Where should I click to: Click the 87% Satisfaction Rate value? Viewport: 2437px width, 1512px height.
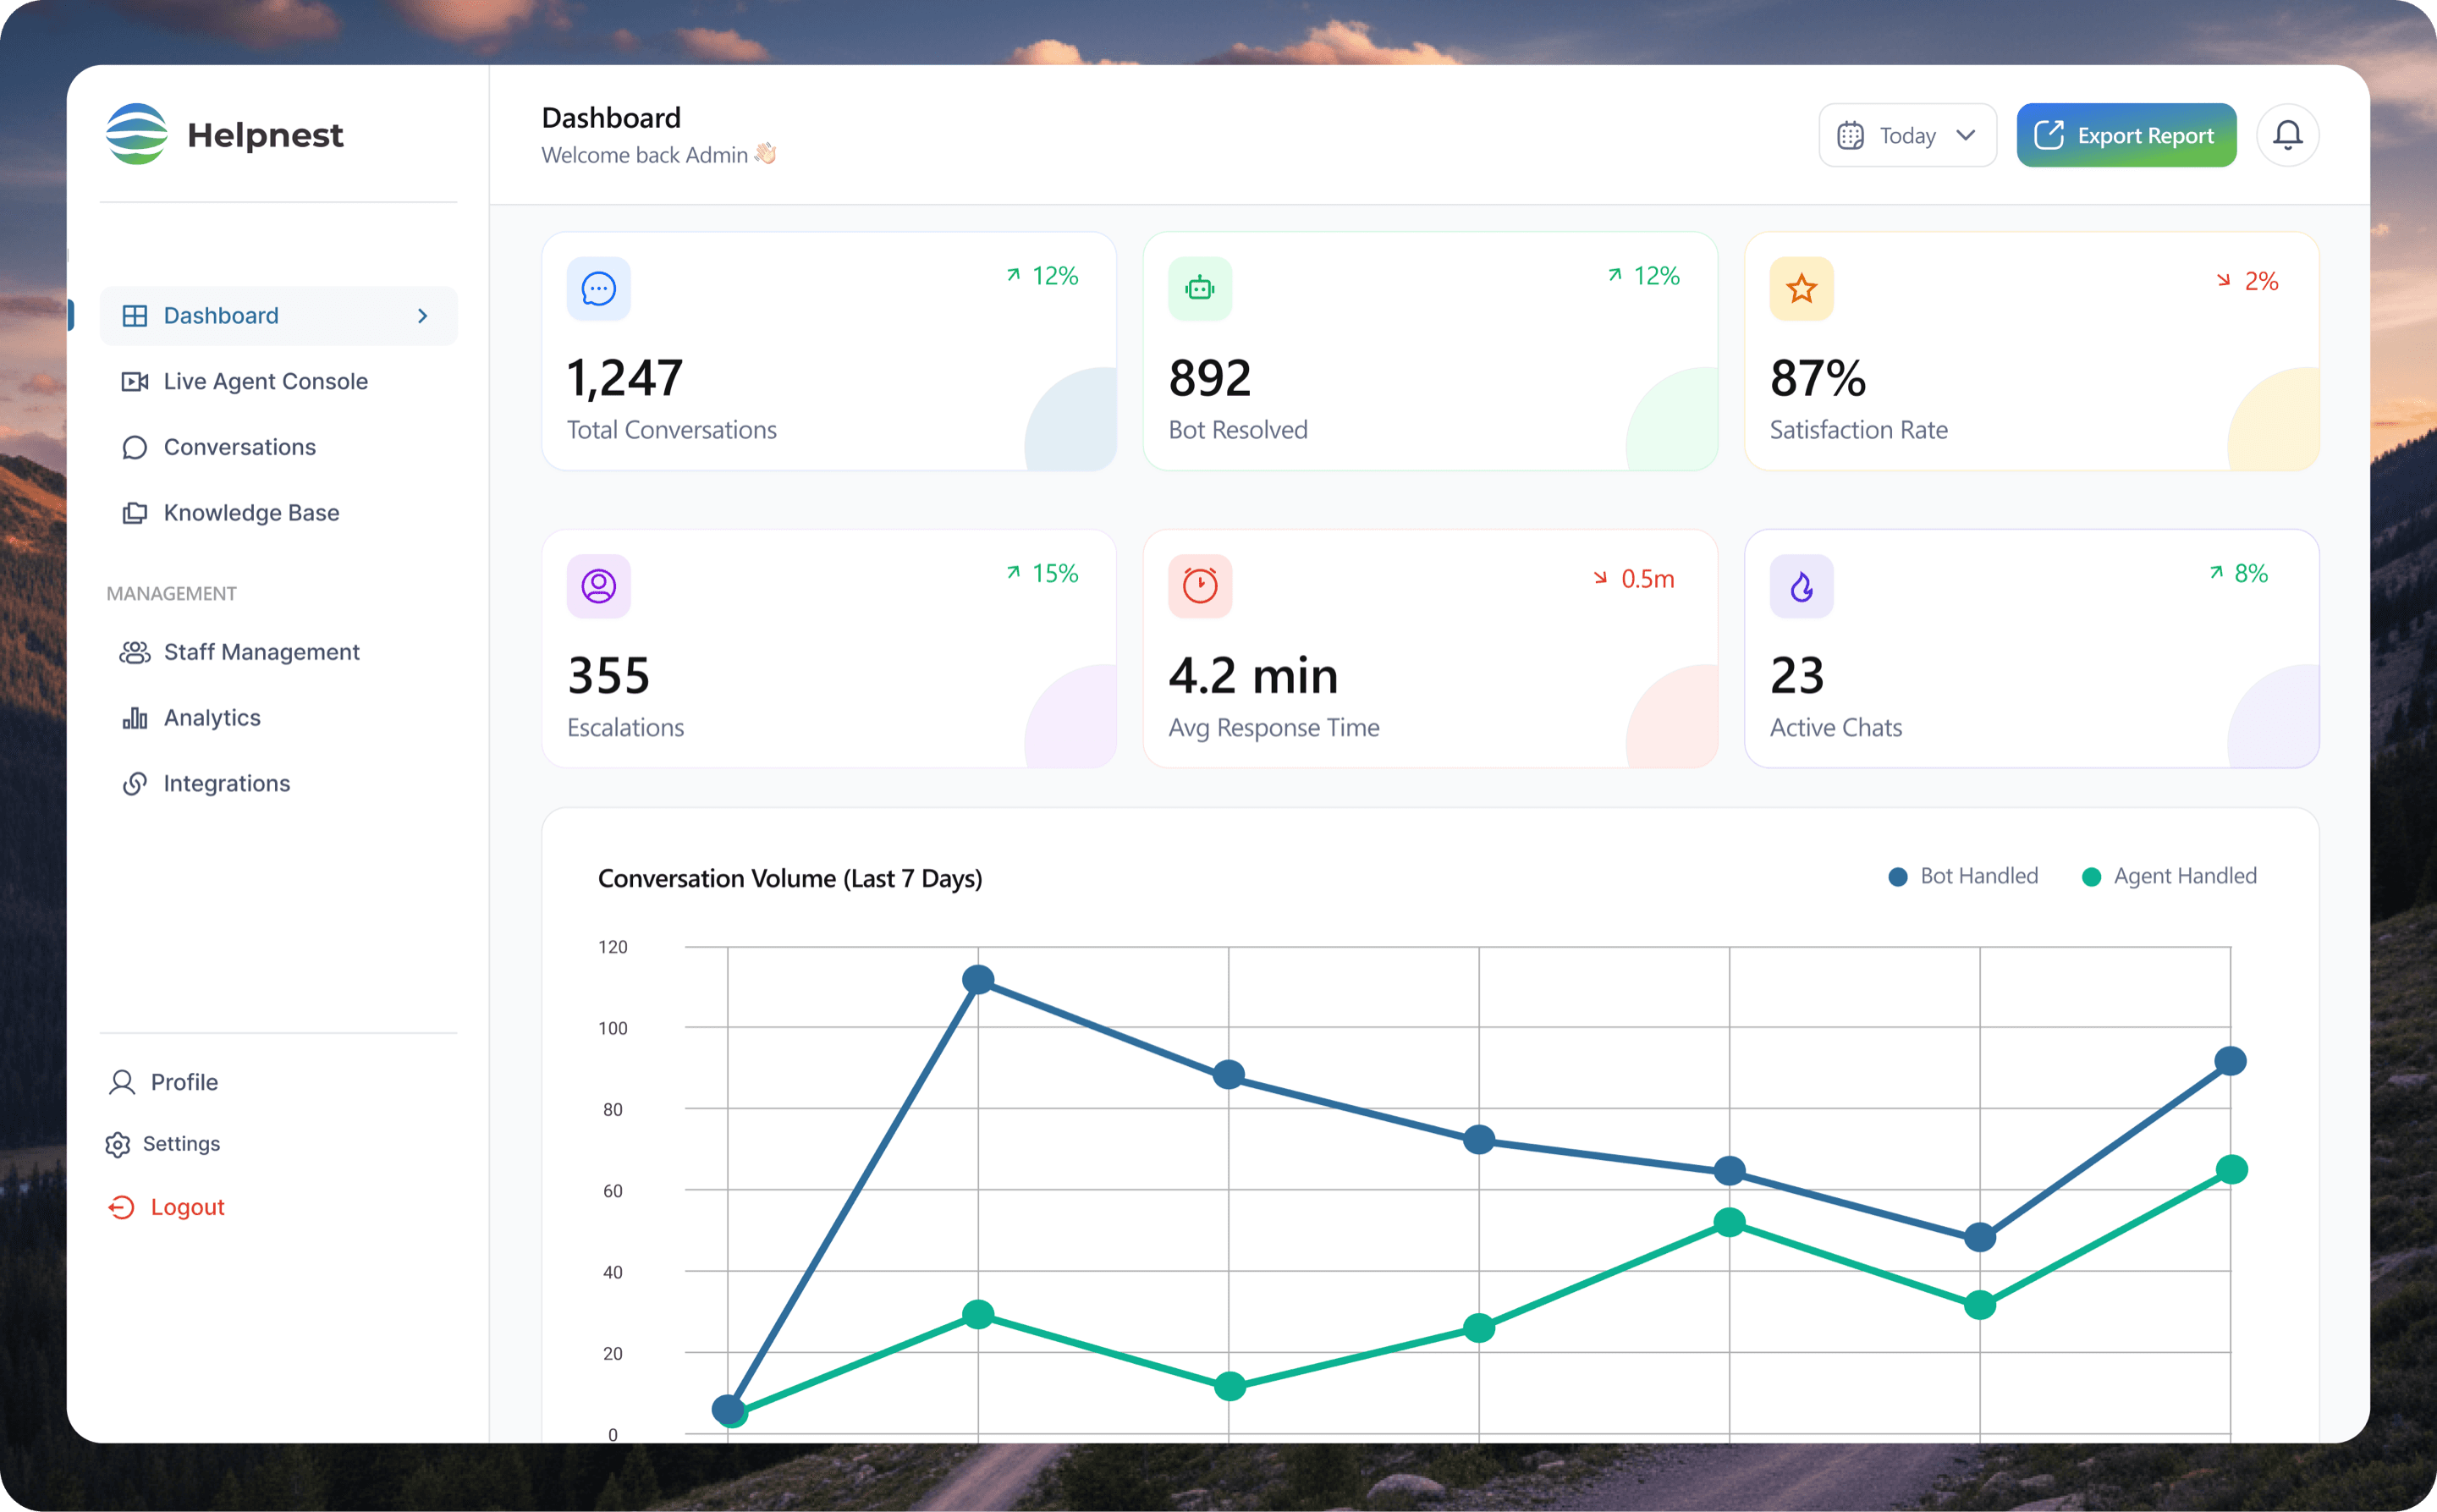tap(1818, 379)
